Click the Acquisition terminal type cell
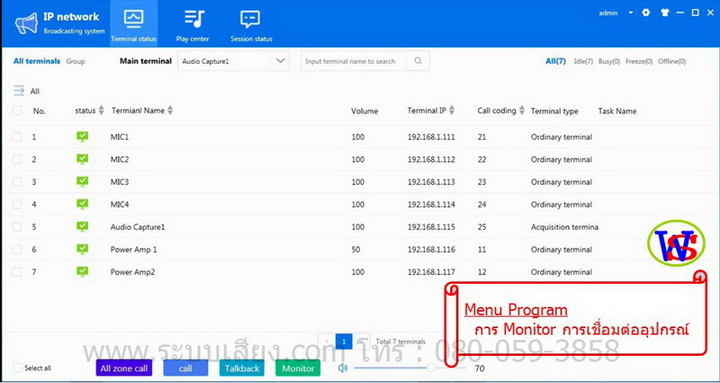 pos(564,227)
